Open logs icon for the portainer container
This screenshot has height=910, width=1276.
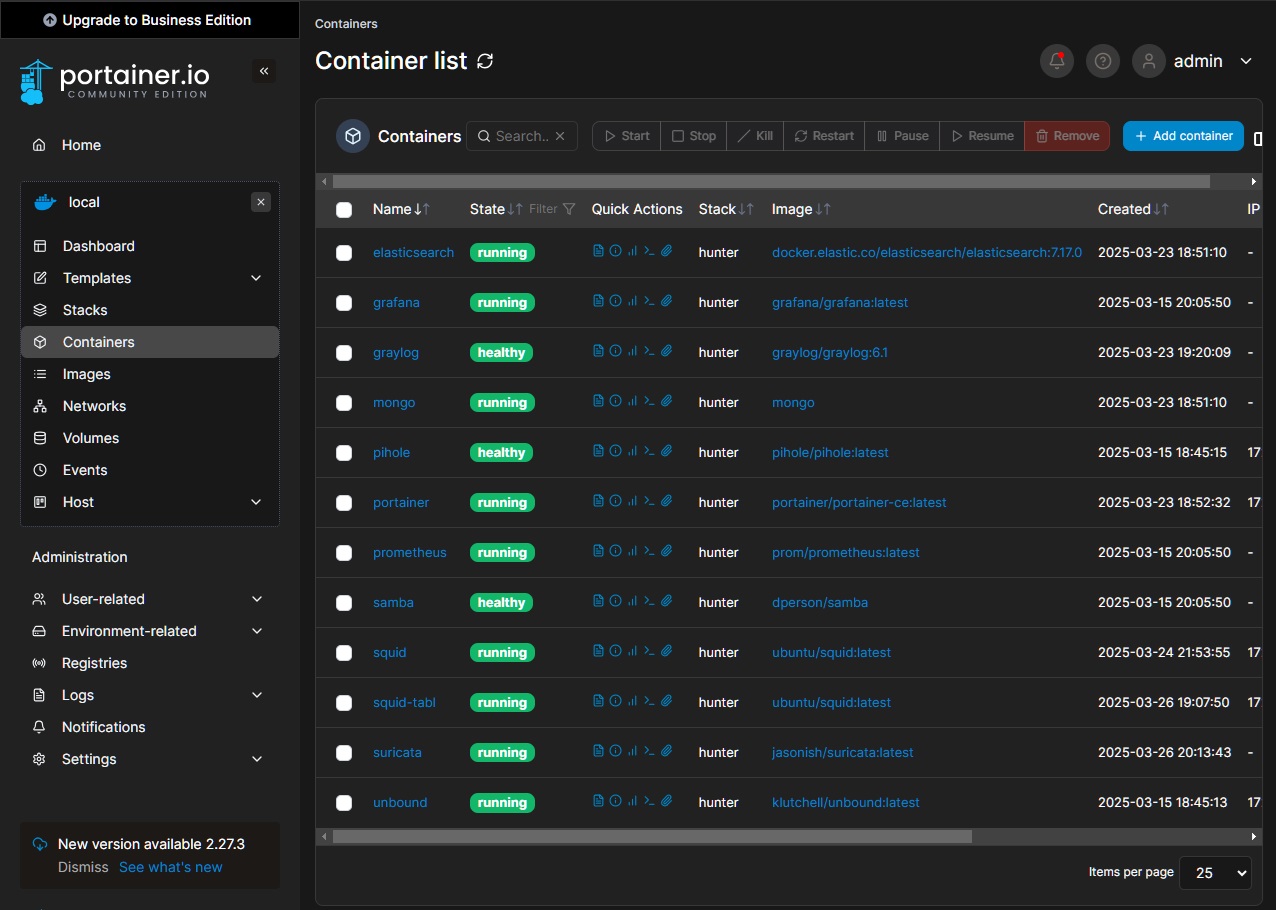[x=598, y=501]
